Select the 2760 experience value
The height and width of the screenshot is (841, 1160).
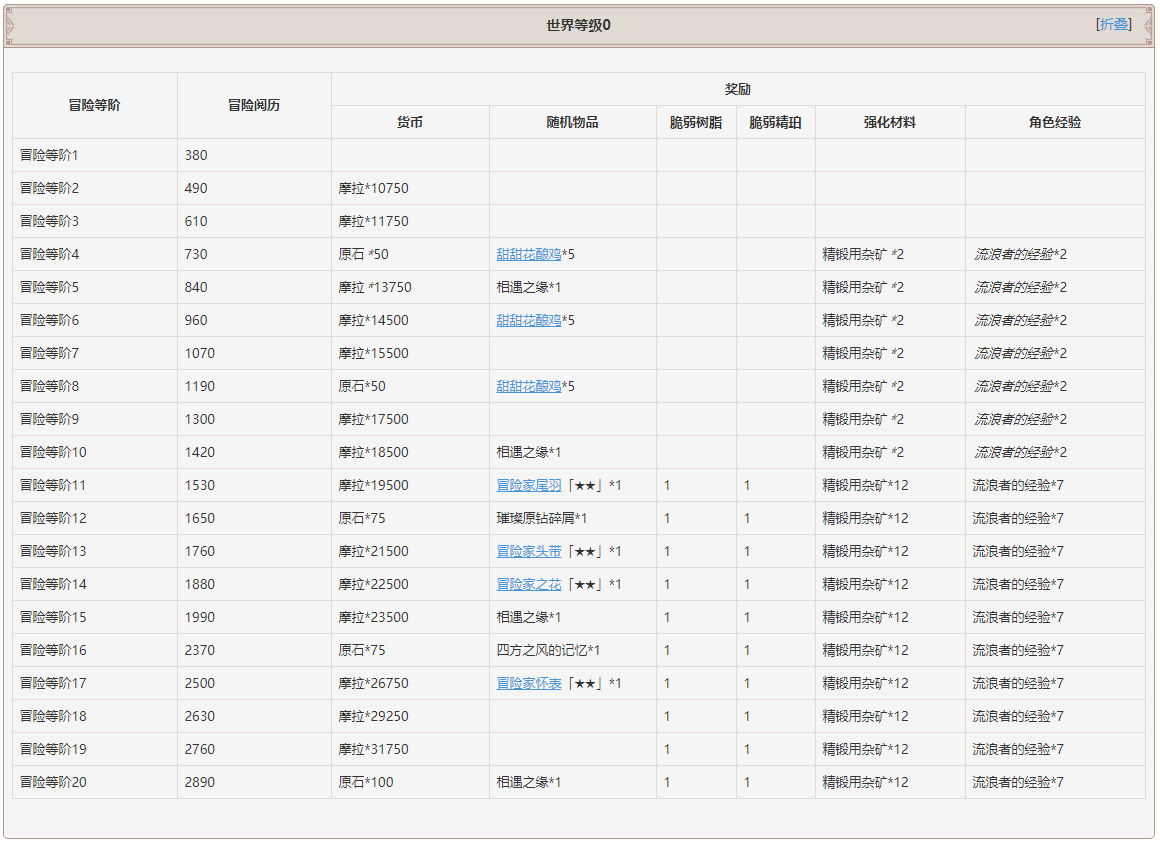pyautogui.click(x=200, y=749)
